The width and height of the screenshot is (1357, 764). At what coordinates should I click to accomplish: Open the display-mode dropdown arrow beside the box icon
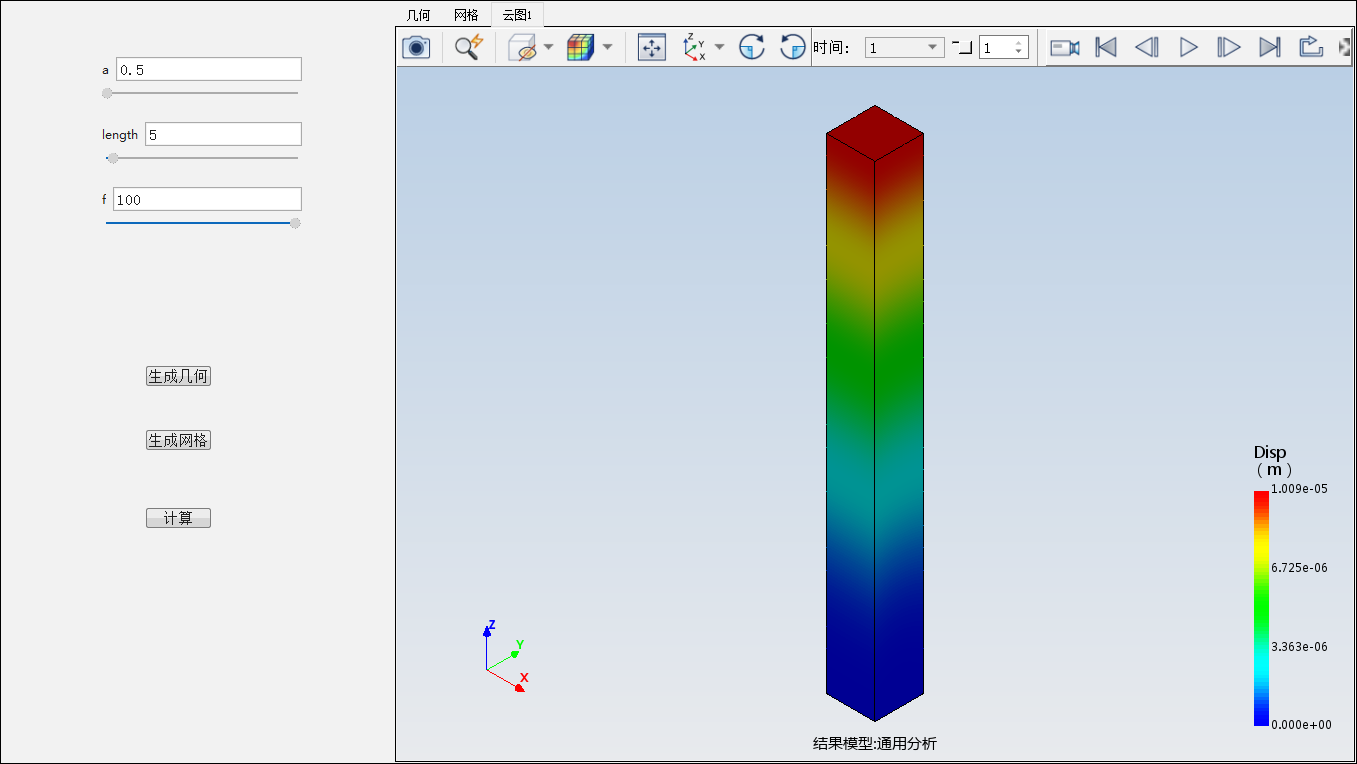[548, 47]
